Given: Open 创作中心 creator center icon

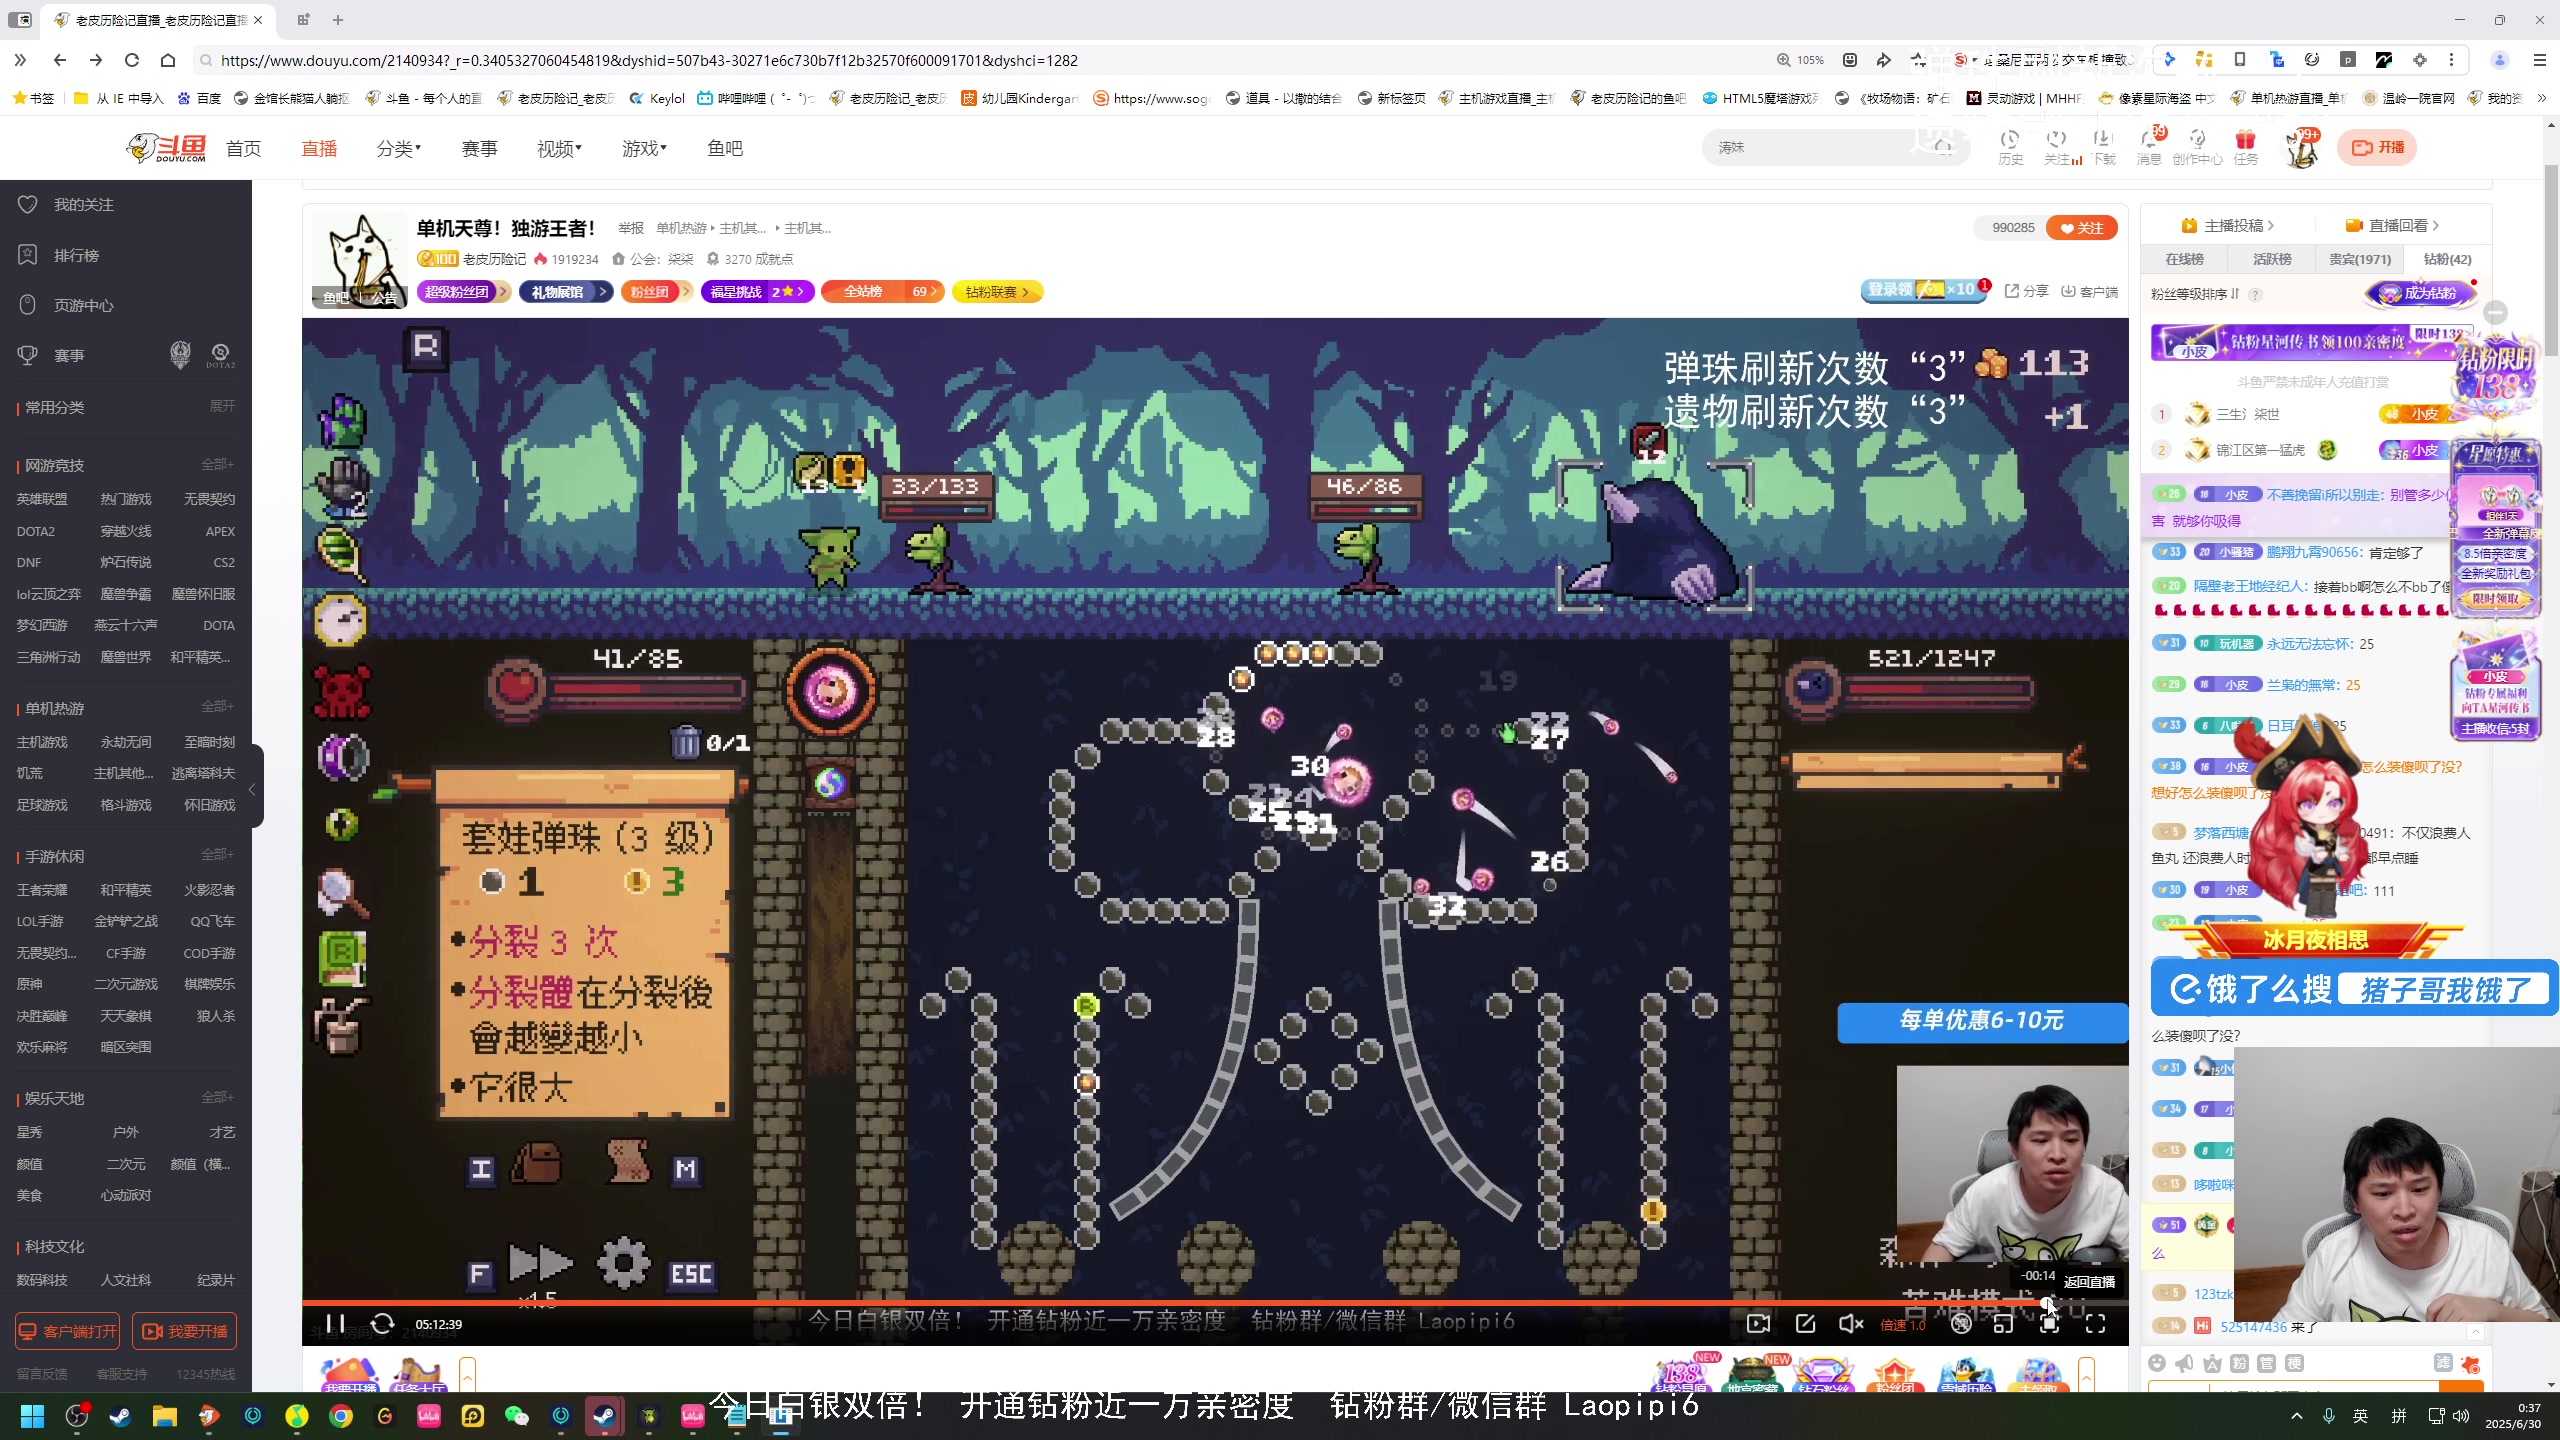Looking at the screenshot, I should click(2197, 147).
